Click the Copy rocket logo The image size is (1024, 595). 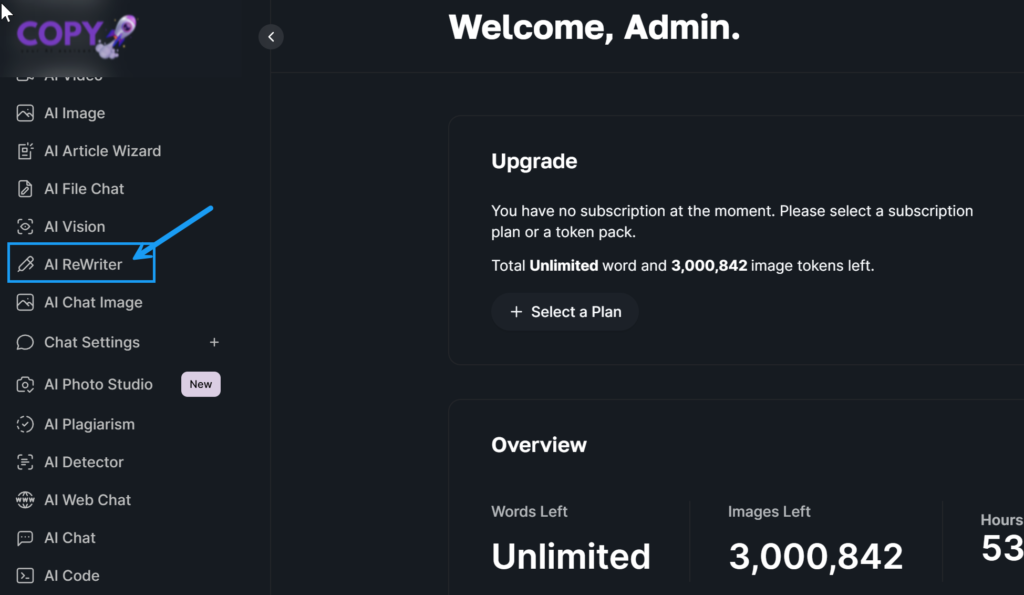coord(76,35)
